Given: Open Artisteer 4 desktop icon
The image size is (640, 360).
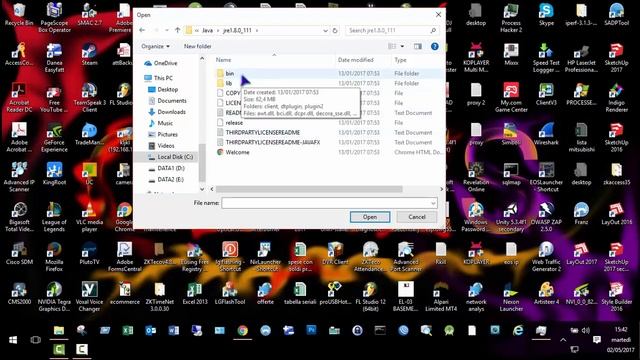Looking at the screenshot, I should pyautogui.click(x=546, y=294).
